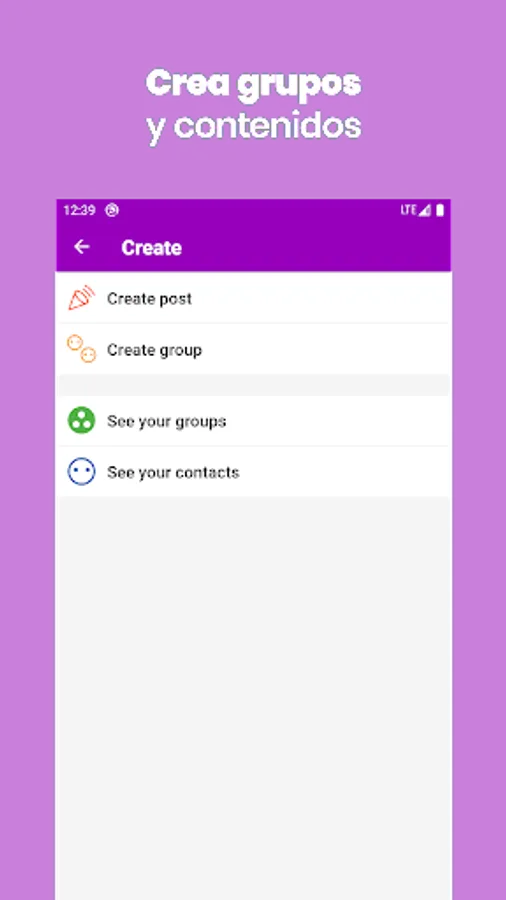Screen dimensions: 506x900
Task: Click the party popper Create post icon
Action: click(x=81, y=298)
